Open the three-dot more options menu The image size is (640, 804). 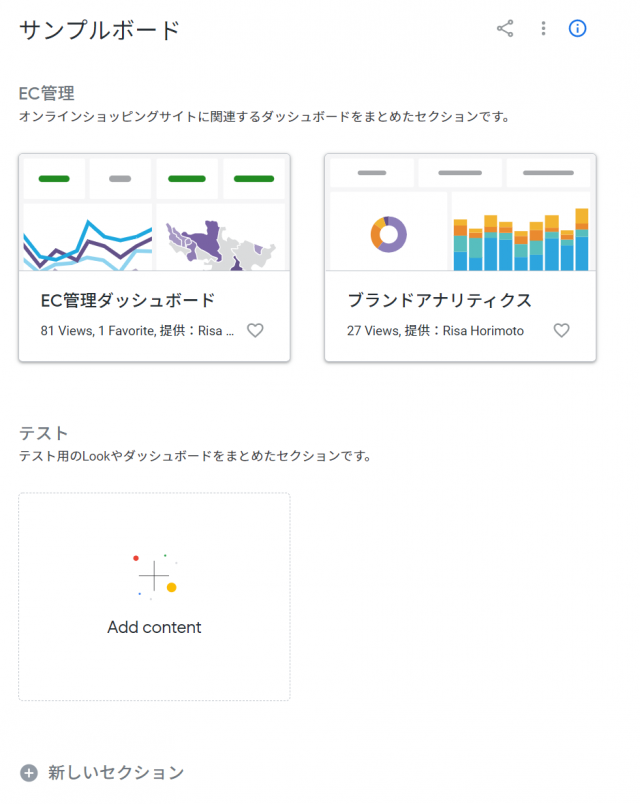click(543, 29)
